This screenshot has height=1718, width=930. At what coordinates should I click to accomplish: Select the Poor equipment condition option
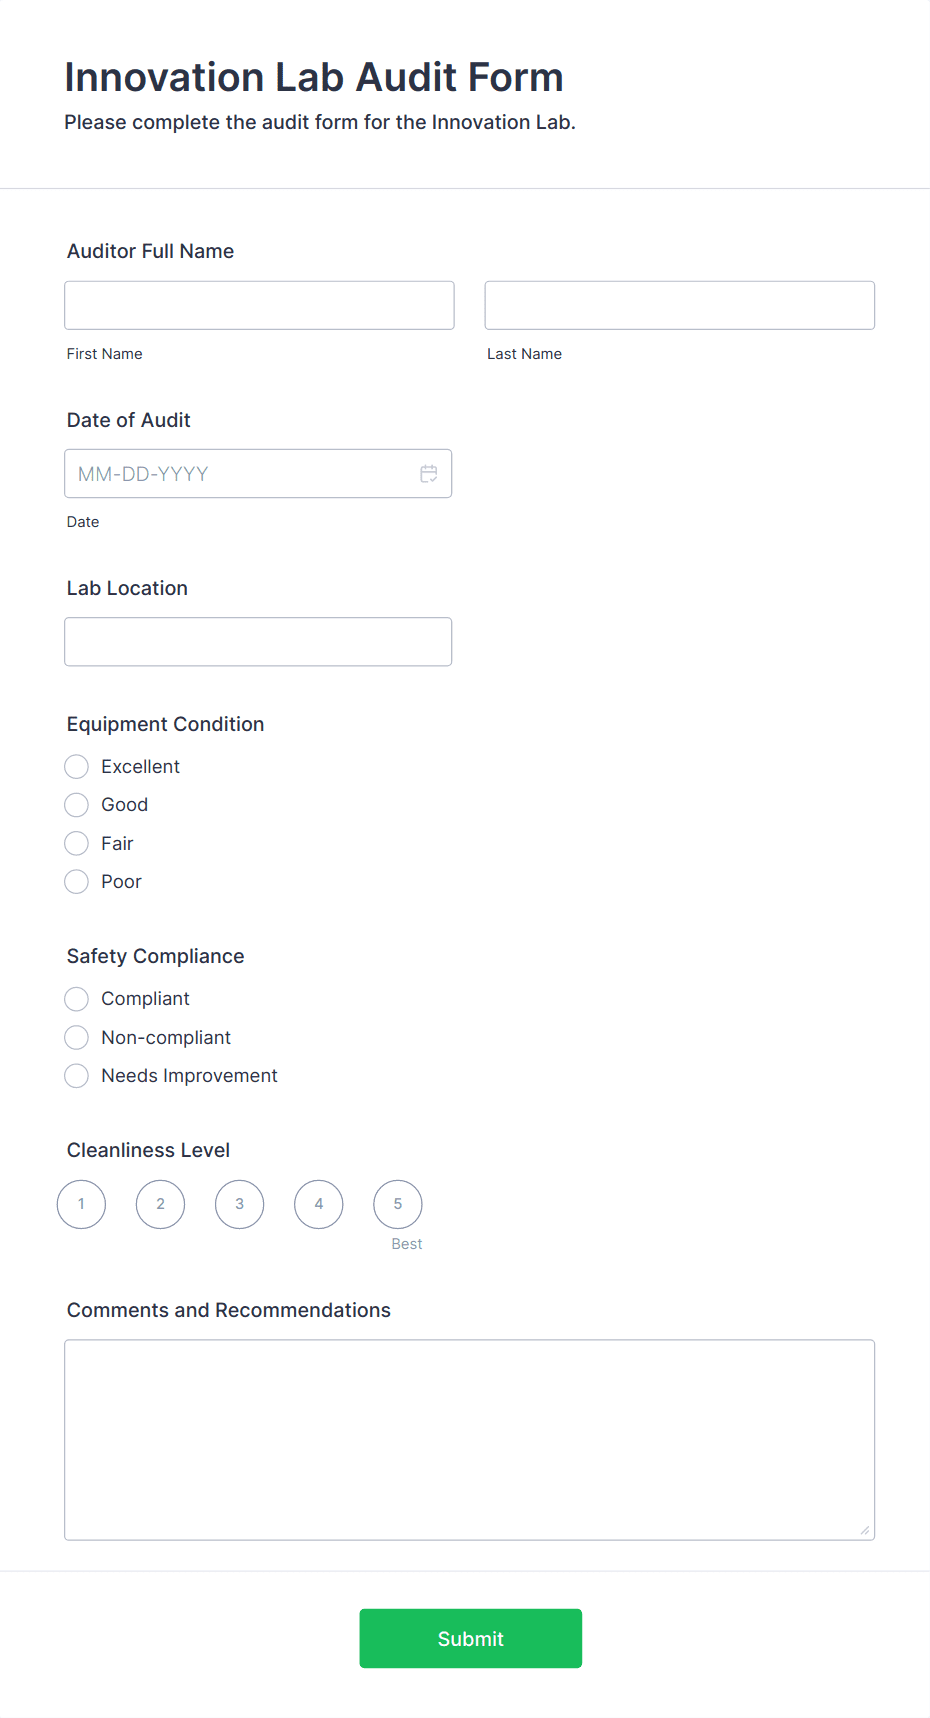pyautogui.click(x=76, y=881)
